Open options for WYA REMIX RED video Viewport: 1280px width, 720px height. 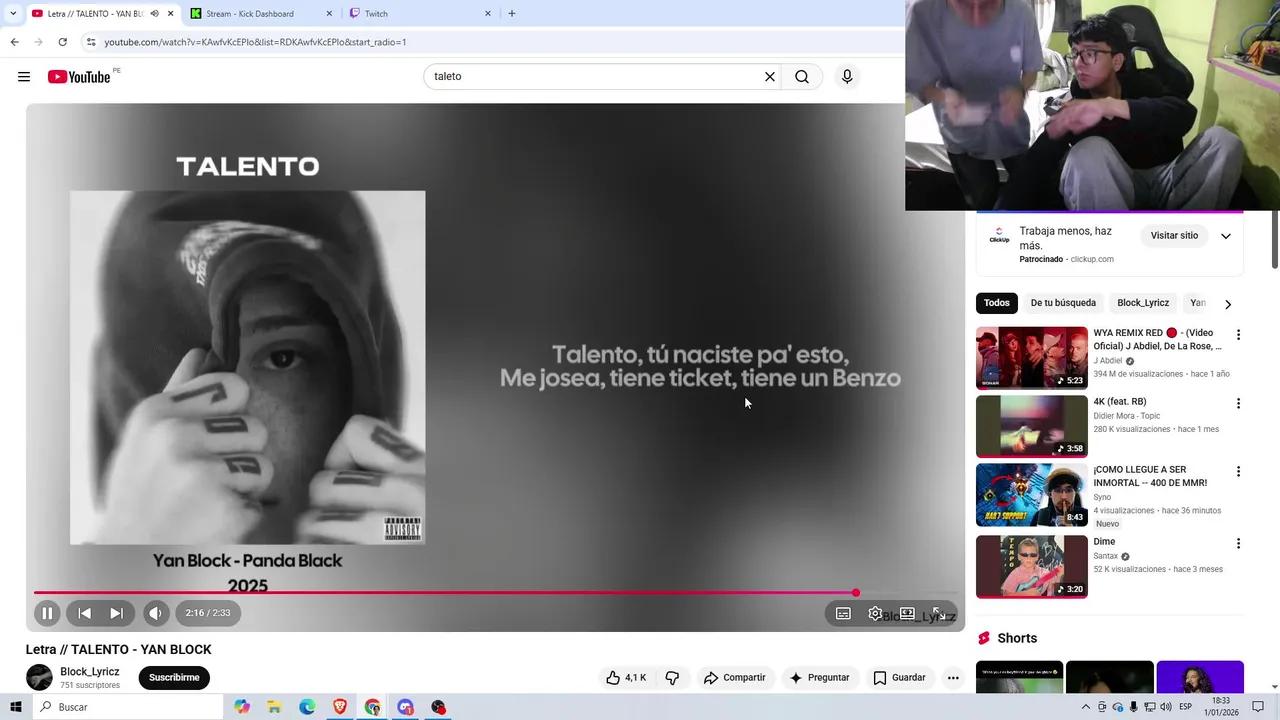tap(1238, 335)
